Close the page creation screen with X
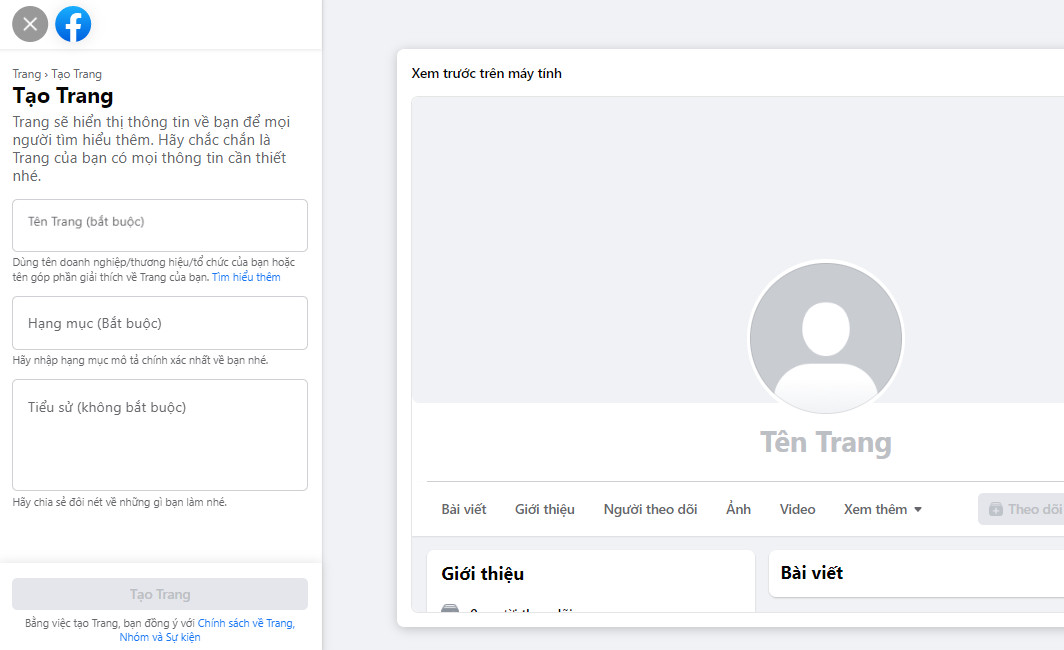 pos(31,24)
